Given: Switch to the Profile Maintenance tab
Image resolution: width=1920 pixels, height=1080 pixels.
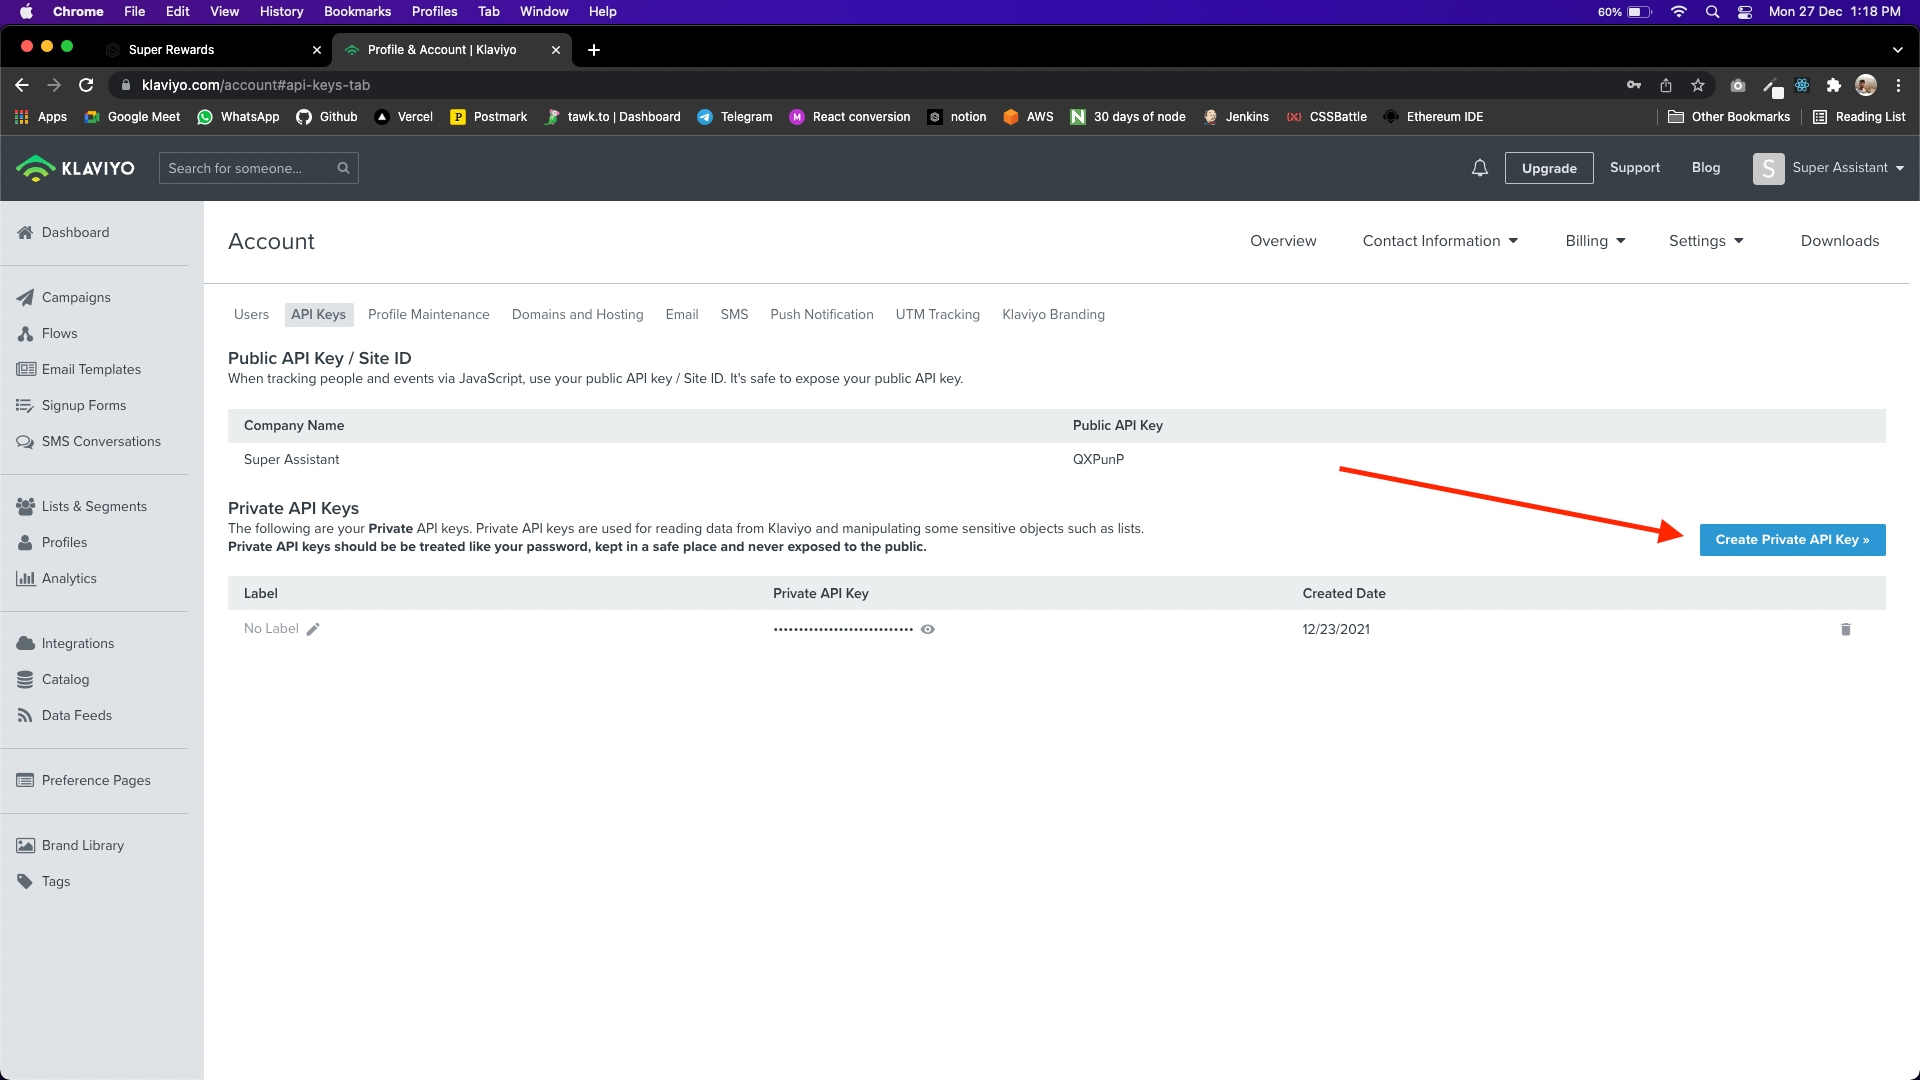Looking at the screenshot, I should click(x=428, y=314).
